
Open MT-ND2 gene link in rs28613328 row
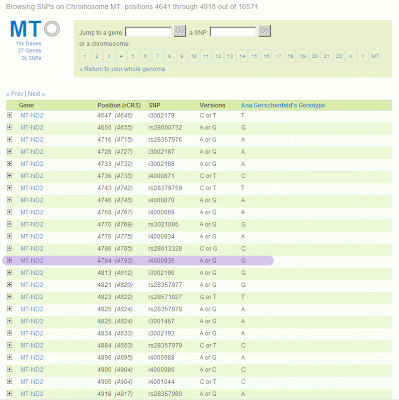(x=32, y=248)
